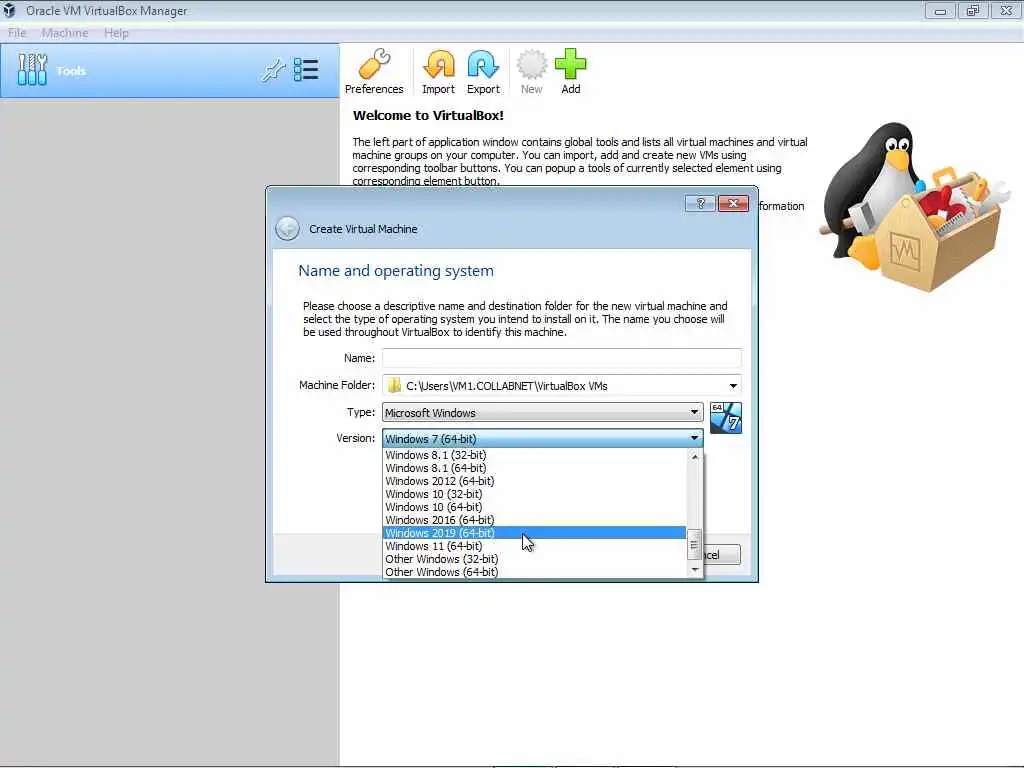This screenshot has height=768, width=1024.
Task: Select highlighted Windows 2019 (64-bit) entry
Action: pyautogui.click(x=534, y=533)
